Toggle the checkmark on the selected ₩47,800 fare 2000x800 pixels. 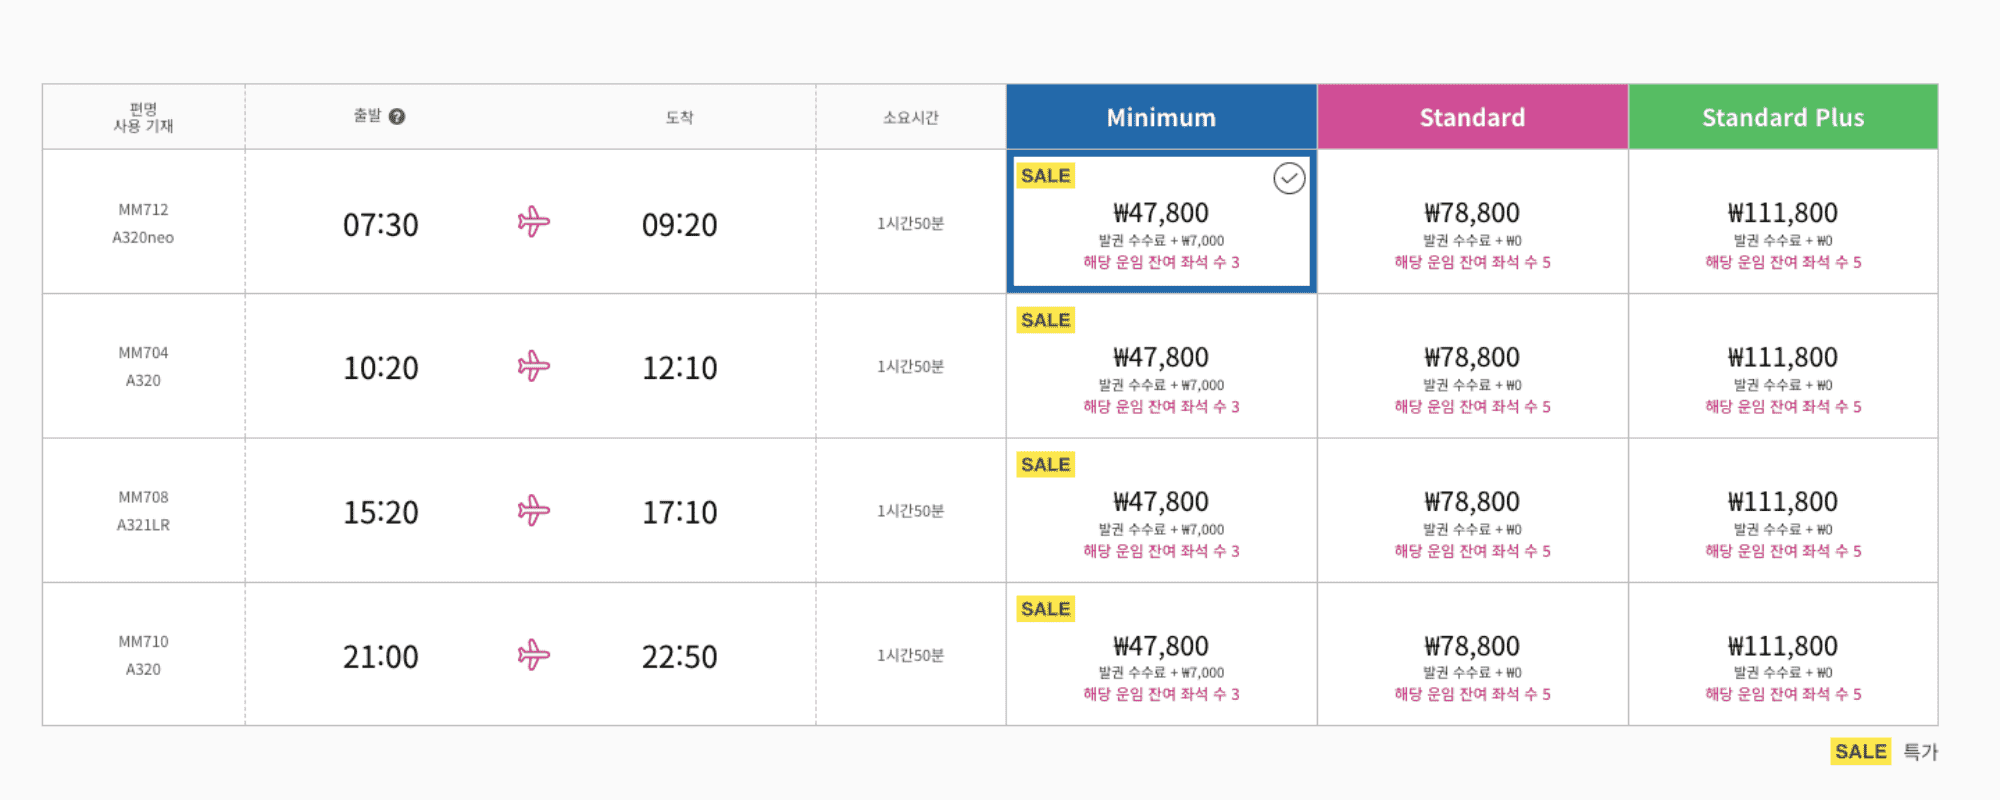point(1289,179)
